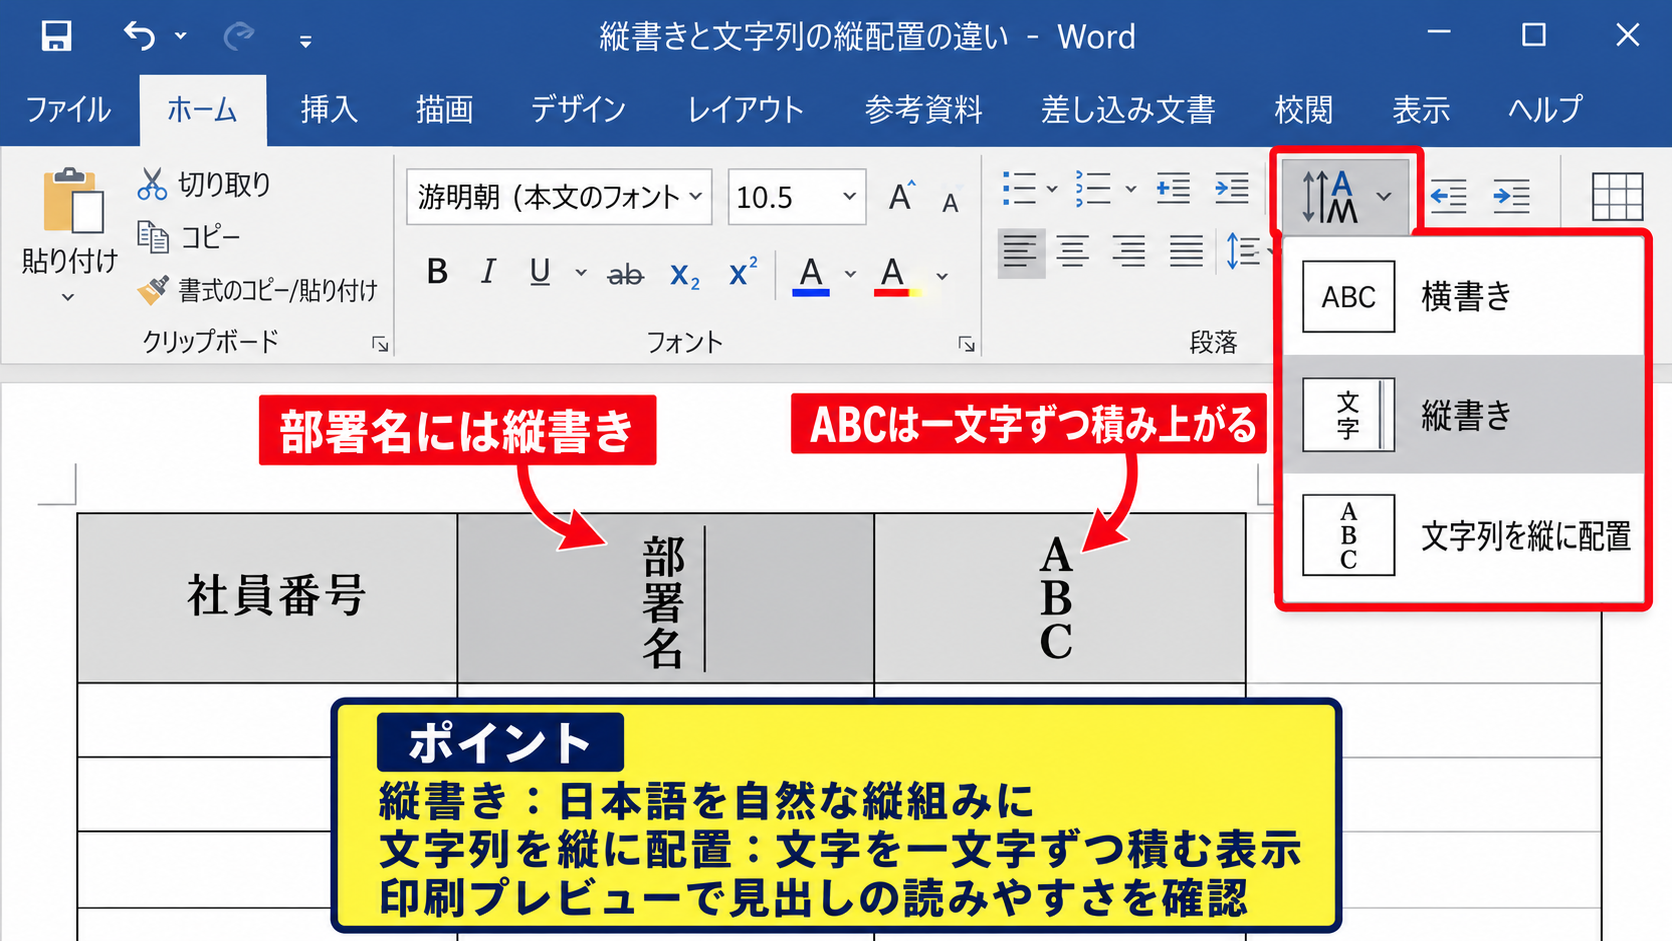Open the underline style dropdown arrow
Image resolution: width=1672 pixels, height=941 pixels.
(x=580, y=272)
